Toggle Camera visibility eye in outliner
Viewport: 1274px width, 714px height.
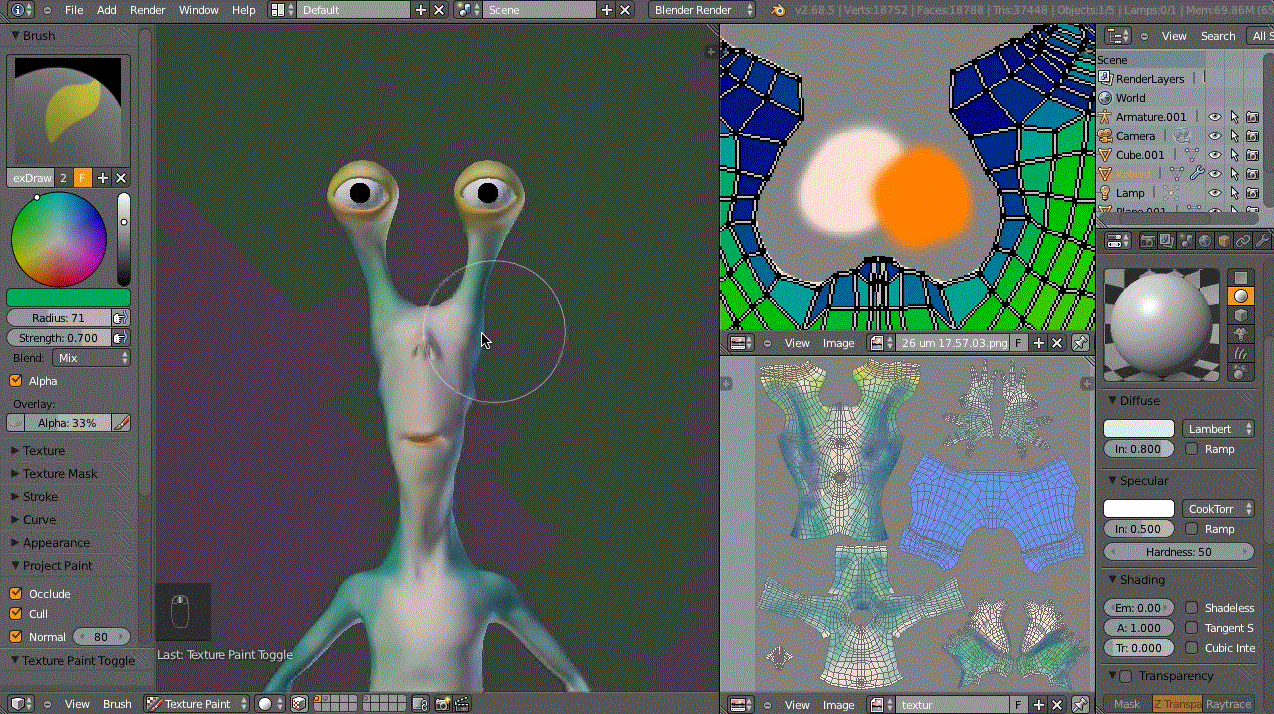pyautogui.click(x=1215, y=136)
